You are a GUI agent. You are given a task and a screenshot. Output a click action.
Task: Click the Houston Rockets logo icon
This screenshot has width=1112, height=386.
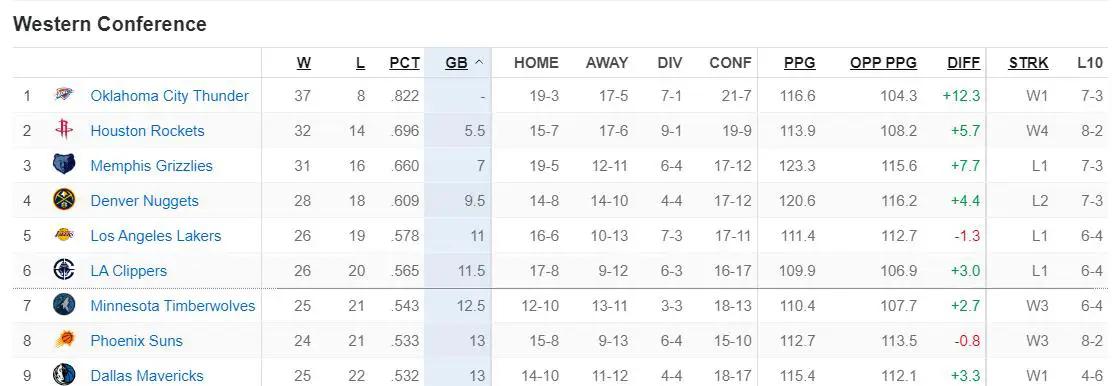tap(64, 130)
